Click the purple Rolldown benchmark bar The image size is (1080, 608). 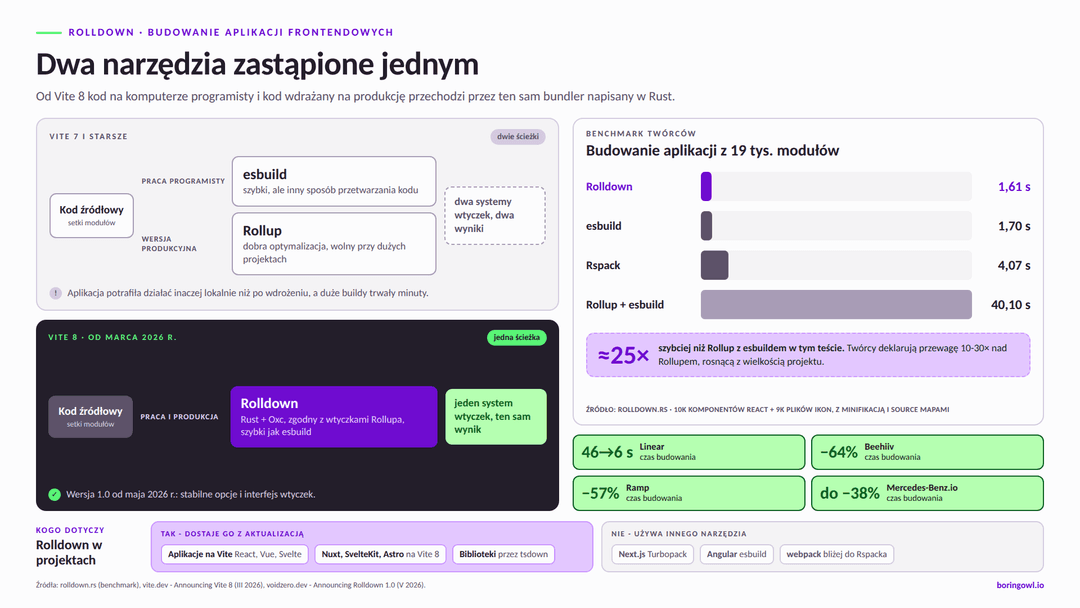tap(706, 187)
